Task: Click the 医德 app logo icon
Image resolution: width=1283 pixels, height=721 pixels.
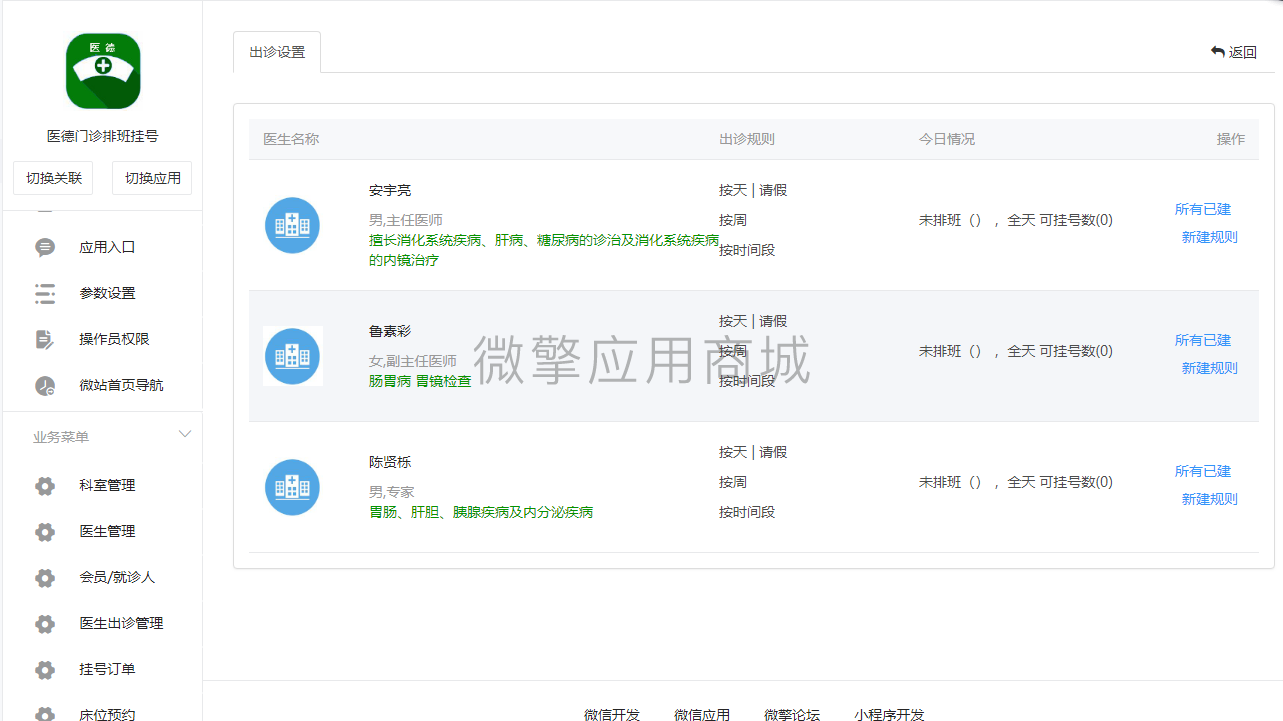Action: pyautogui.click(x=103, y=71)
